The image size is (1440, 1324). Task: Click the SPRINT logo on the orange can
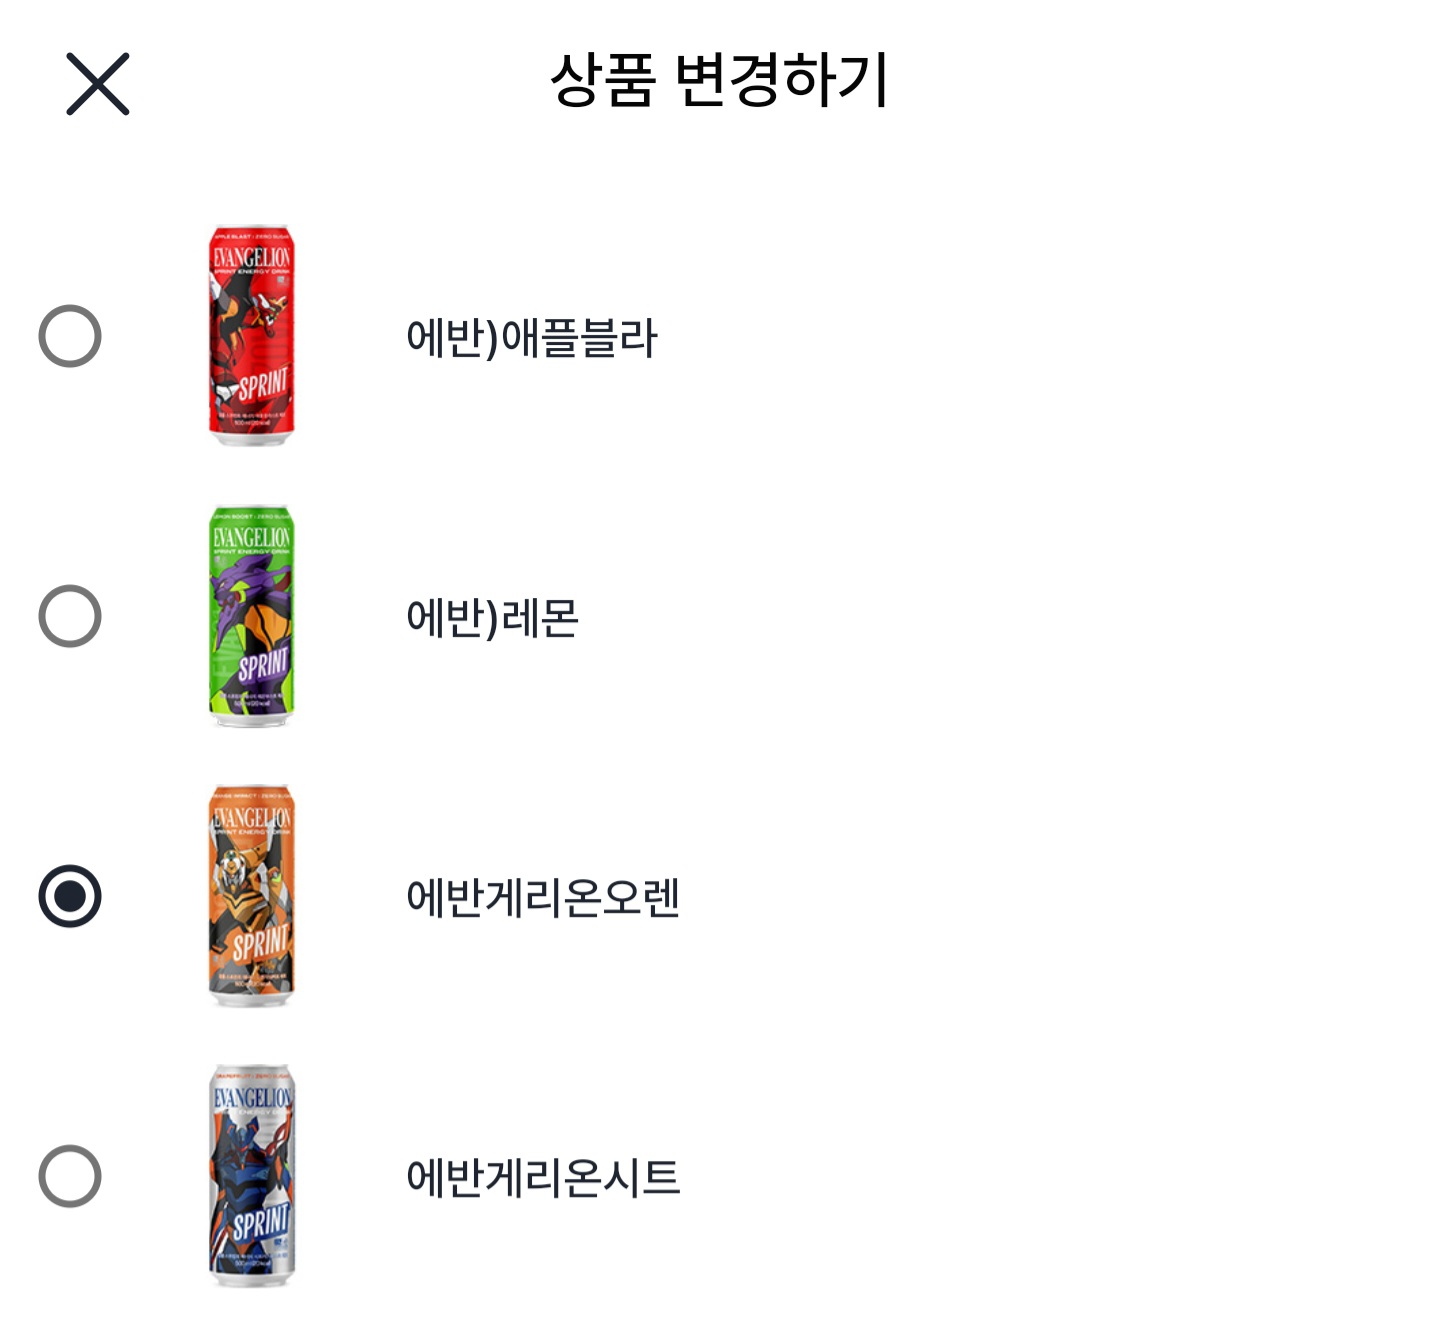[260, 944]
